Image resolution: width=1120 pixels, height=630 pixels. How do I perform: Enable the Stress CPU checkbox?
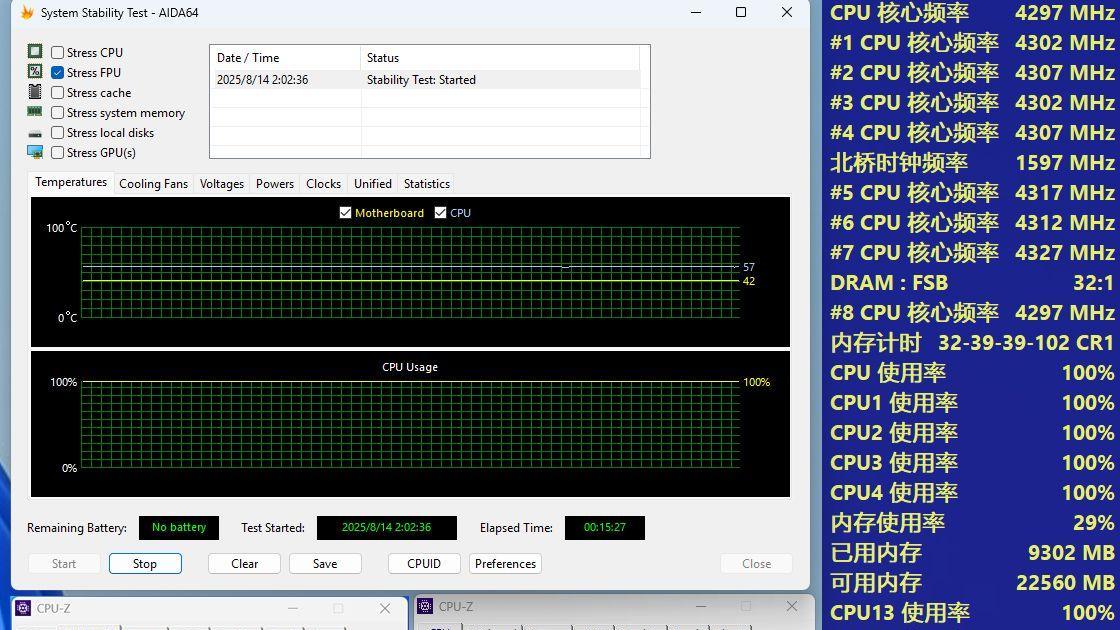[58, 52]
